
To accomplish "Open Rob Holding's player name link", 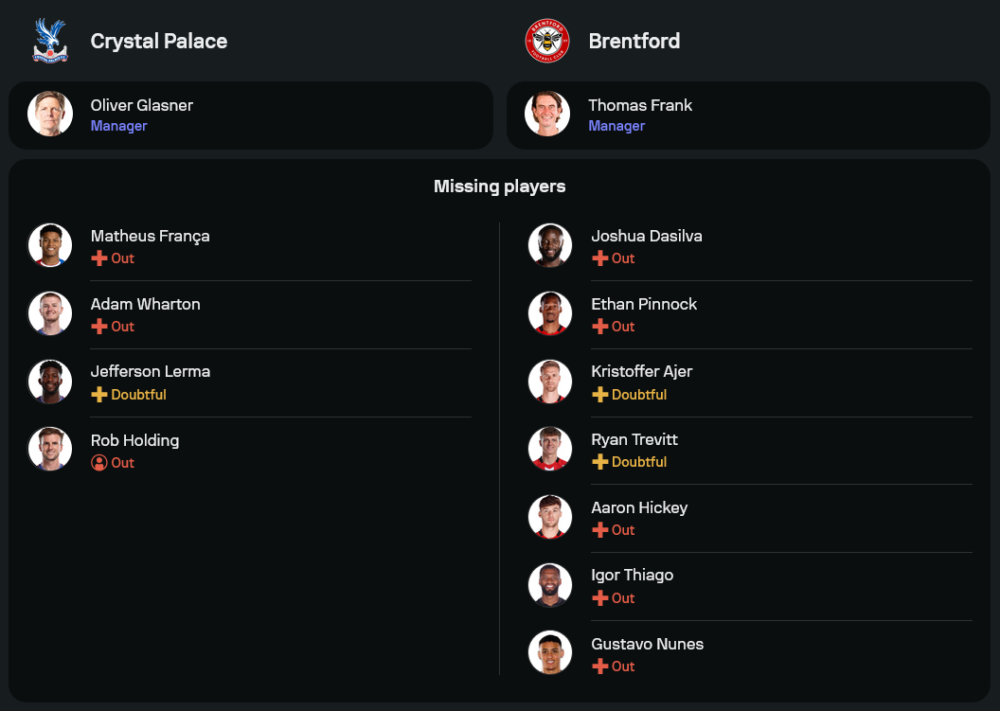I will tap(135, 440).
